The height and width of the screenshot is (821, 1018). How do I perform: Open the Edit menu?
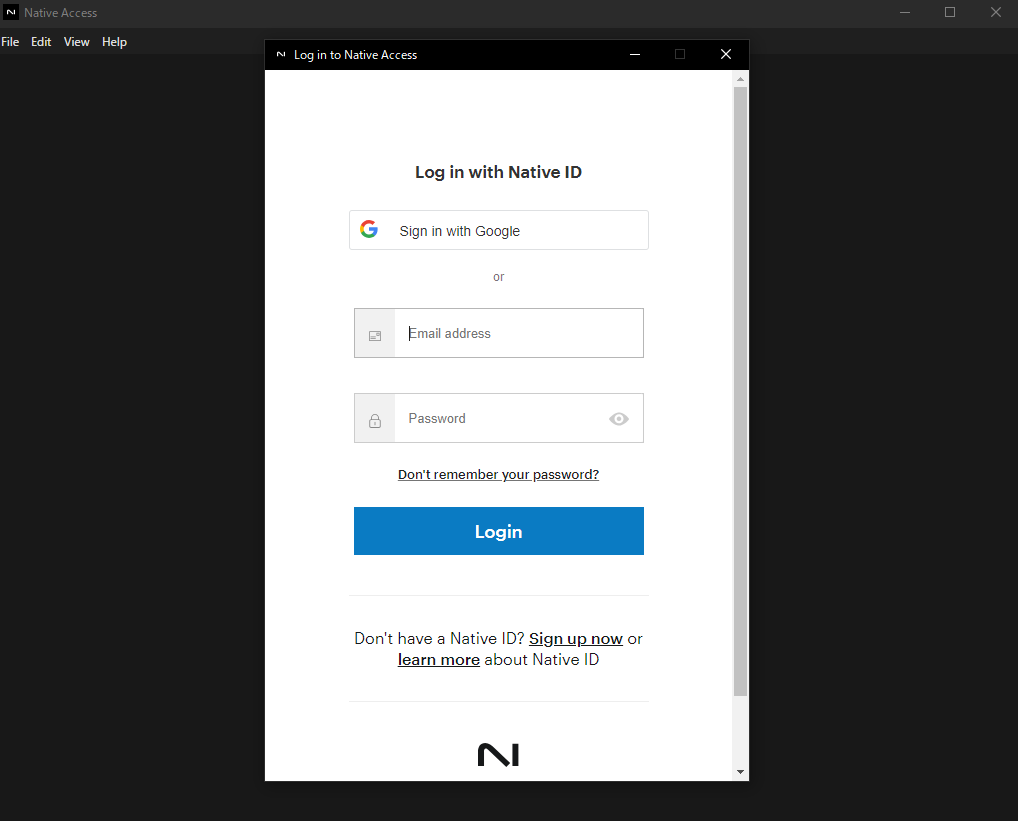pos(41,42)
